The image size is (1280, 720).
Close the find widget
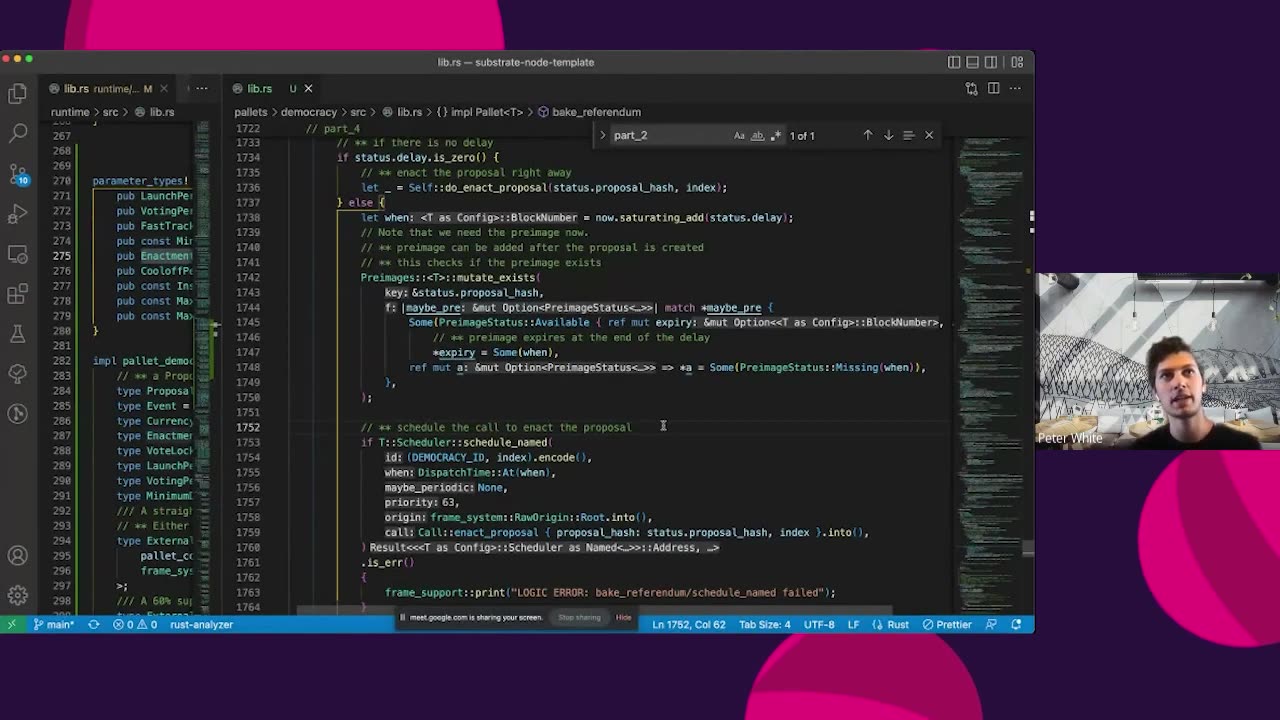[929, 135]
